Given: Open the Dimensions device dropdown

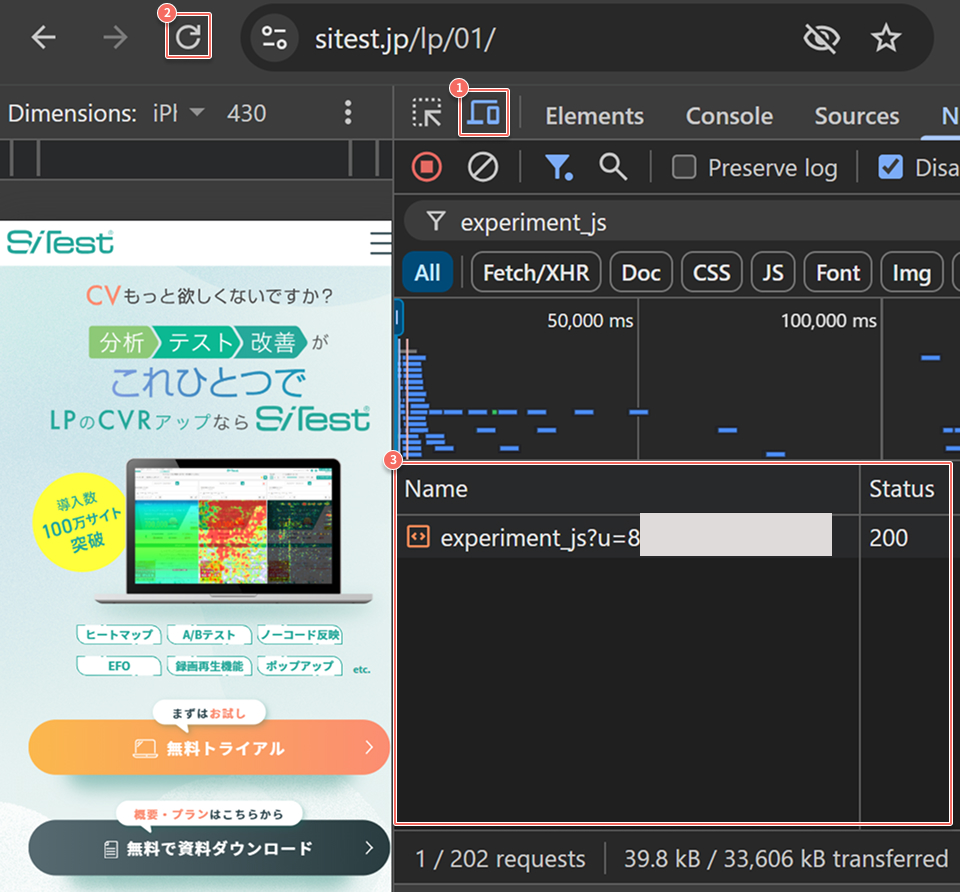Looking at the screenshot, I should pyautogui.click(x=178, y=113).
